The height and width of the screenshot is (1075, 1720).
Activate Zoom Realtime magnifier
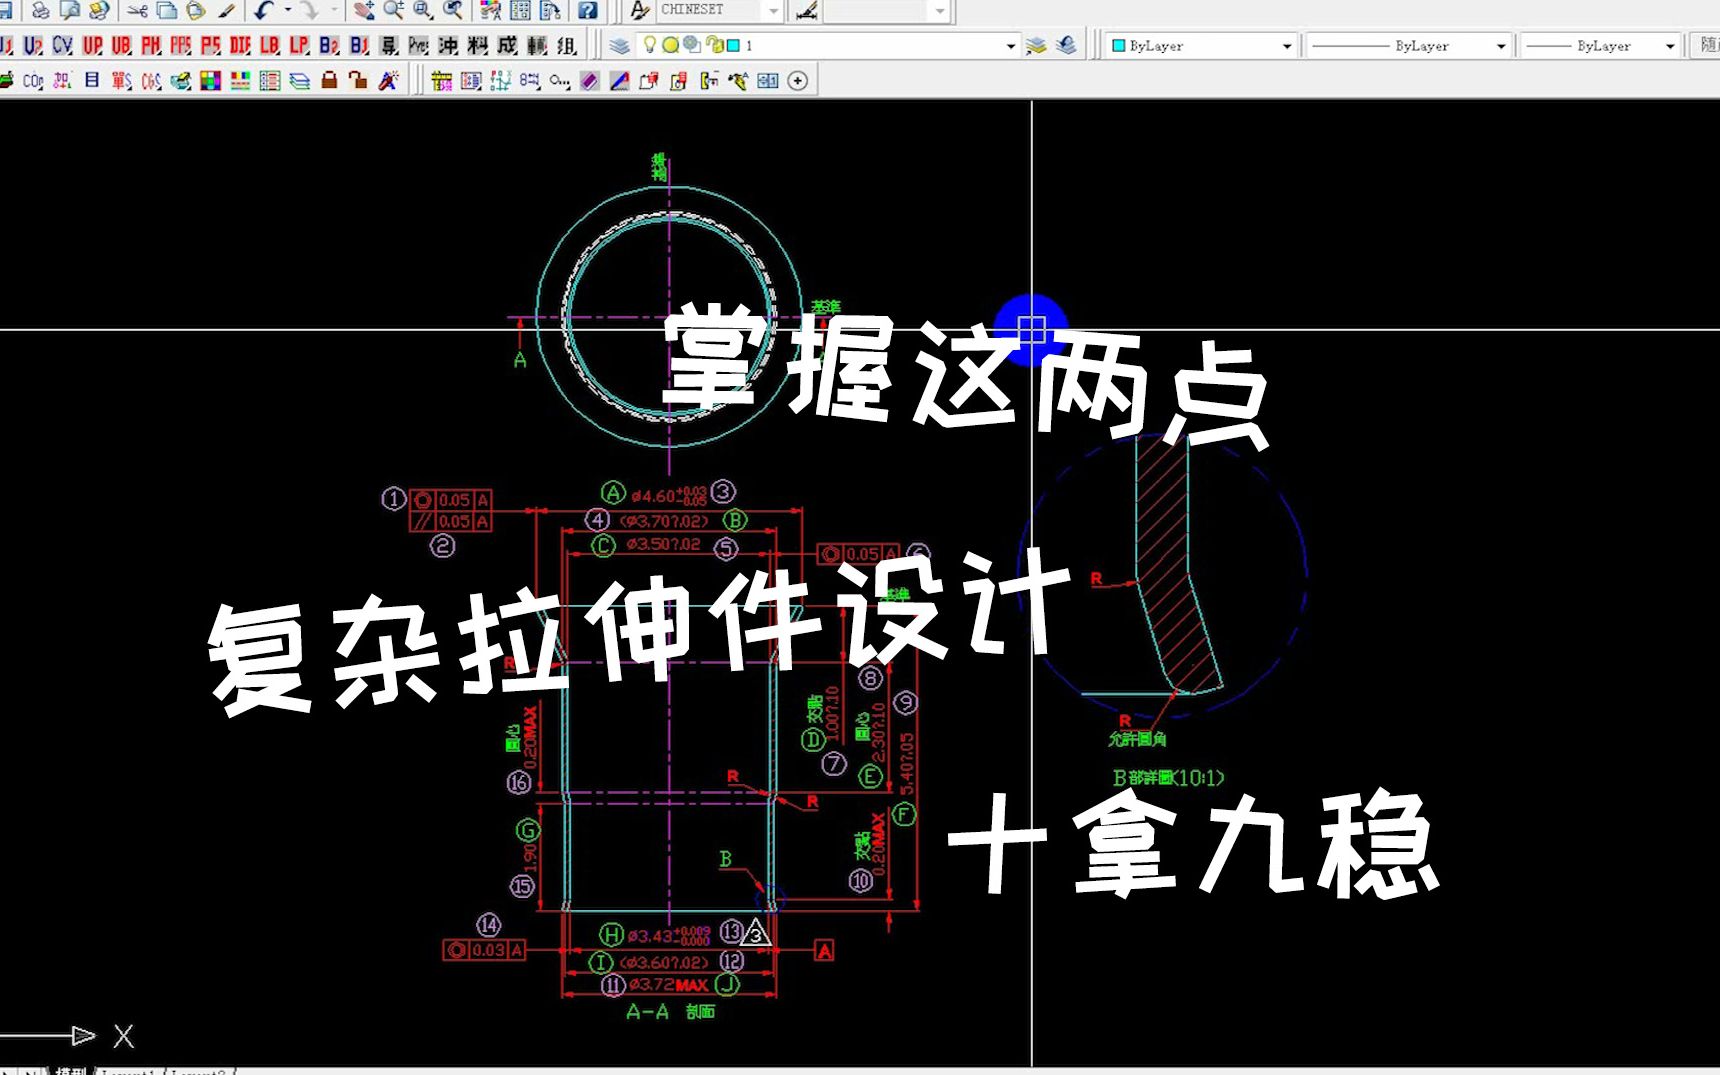tap(394, 11)
